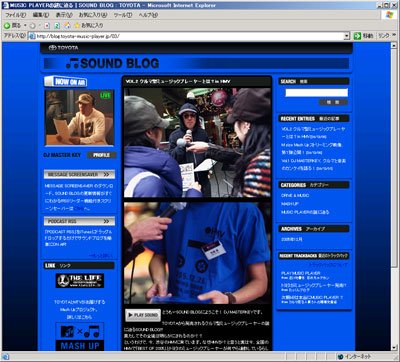Open address bar URL history dropdown
Viewport: 400px width, 362px height.
(347, 36)
